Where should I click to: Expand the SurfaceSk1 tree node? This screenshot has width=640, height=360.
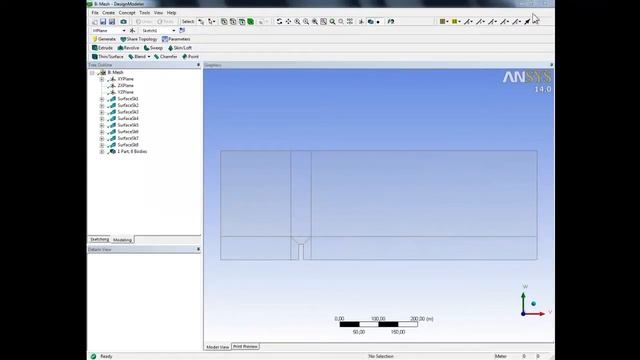click(102, 99)
